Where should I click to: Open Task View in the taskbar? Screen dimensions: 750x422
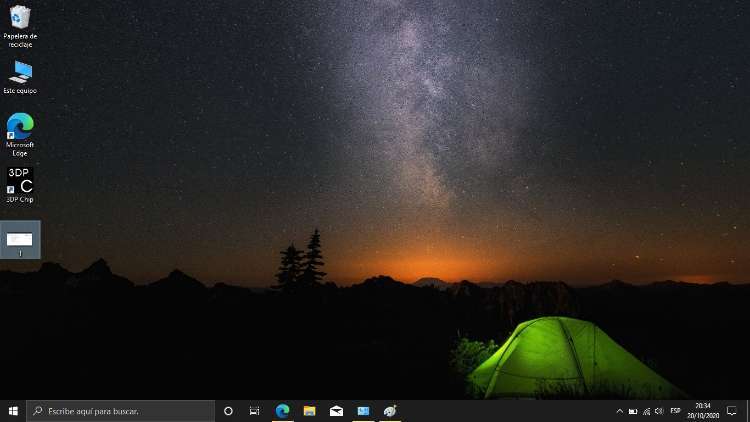[x=255, y=411]
